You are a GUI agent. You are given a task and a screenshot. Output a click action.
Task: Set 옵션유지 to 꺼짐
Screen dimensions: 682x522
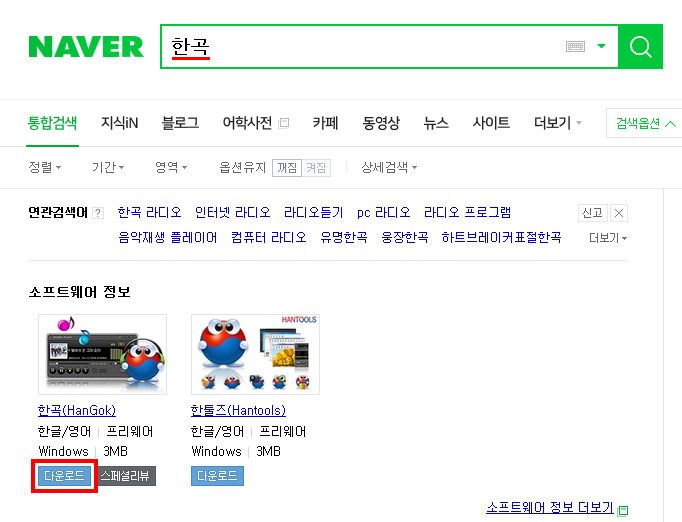pos(287,168)
